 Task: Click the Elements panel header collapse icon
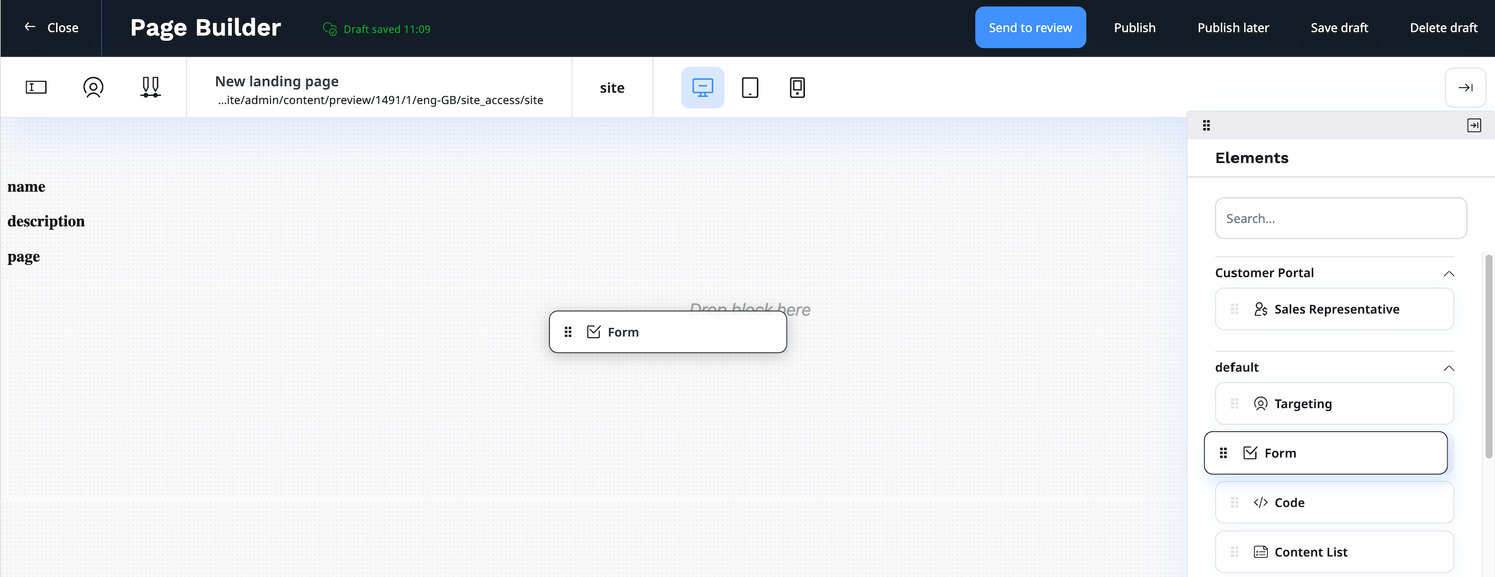tap(1473, 126)
